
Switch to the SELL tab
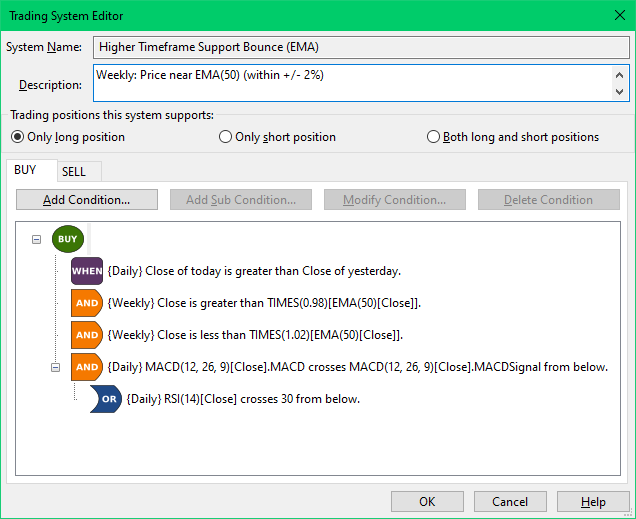(x=79, y=172)
